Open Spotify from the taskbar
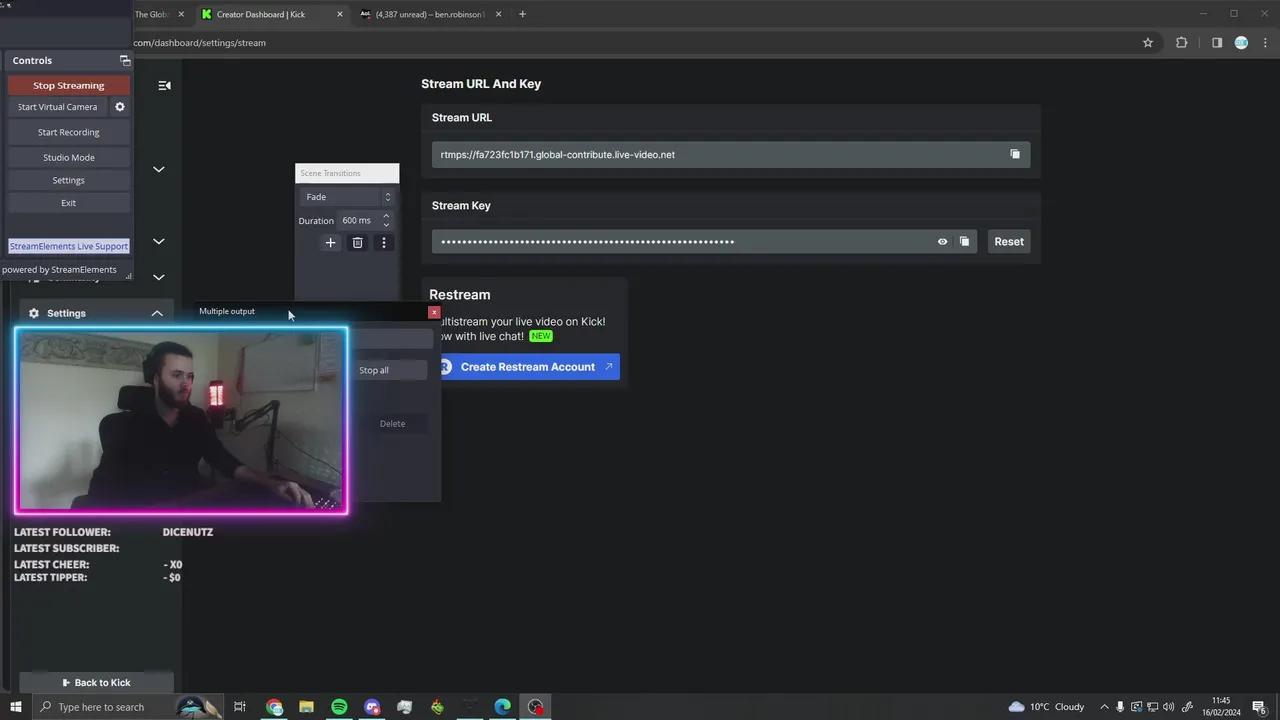1280x720 pixels. tap(339, 707)
